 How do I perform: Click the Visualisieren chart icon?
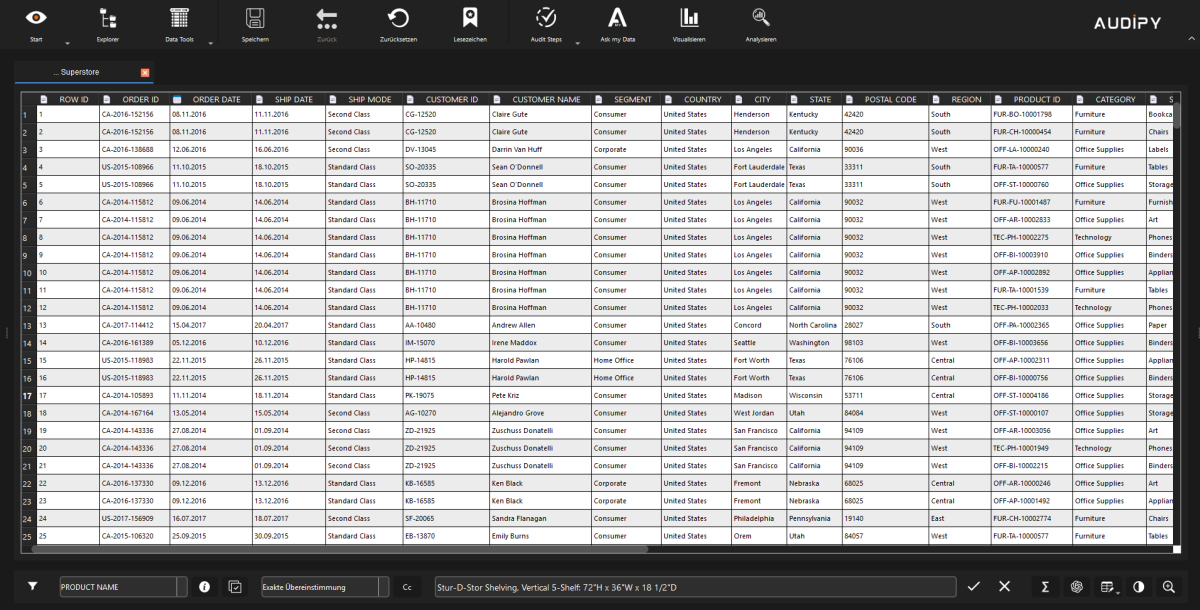(x=689, y=18)
